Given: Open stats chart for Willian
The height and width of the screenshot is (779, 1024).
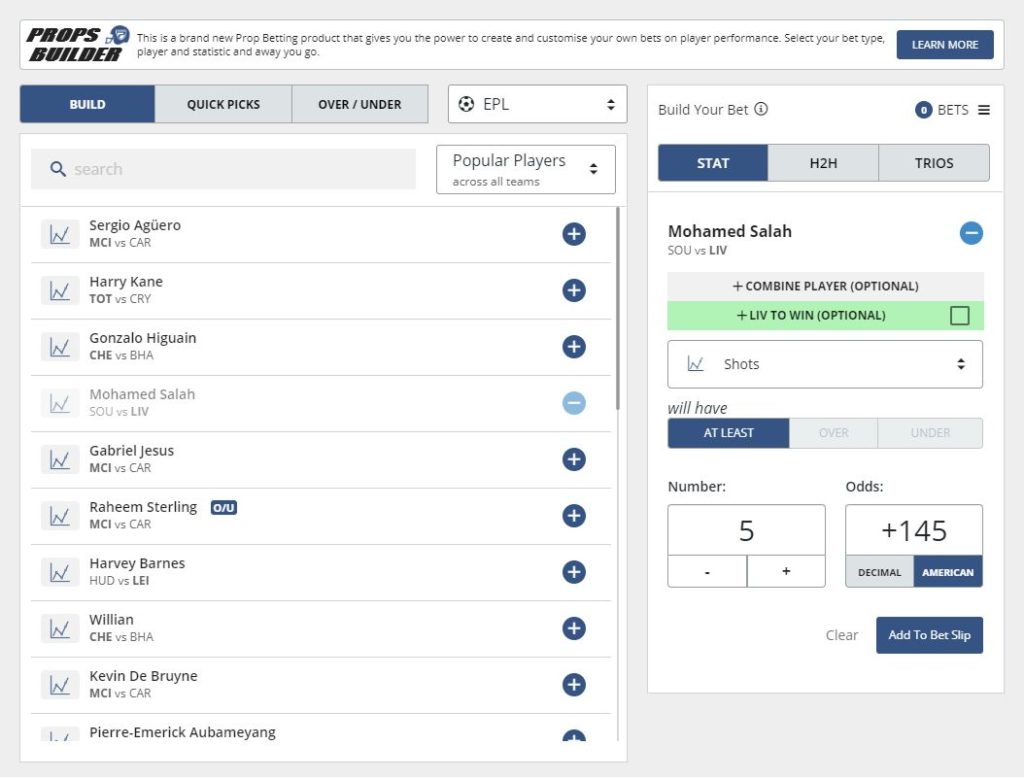Looking at the screenshot, I should click(x=59, y=629).
